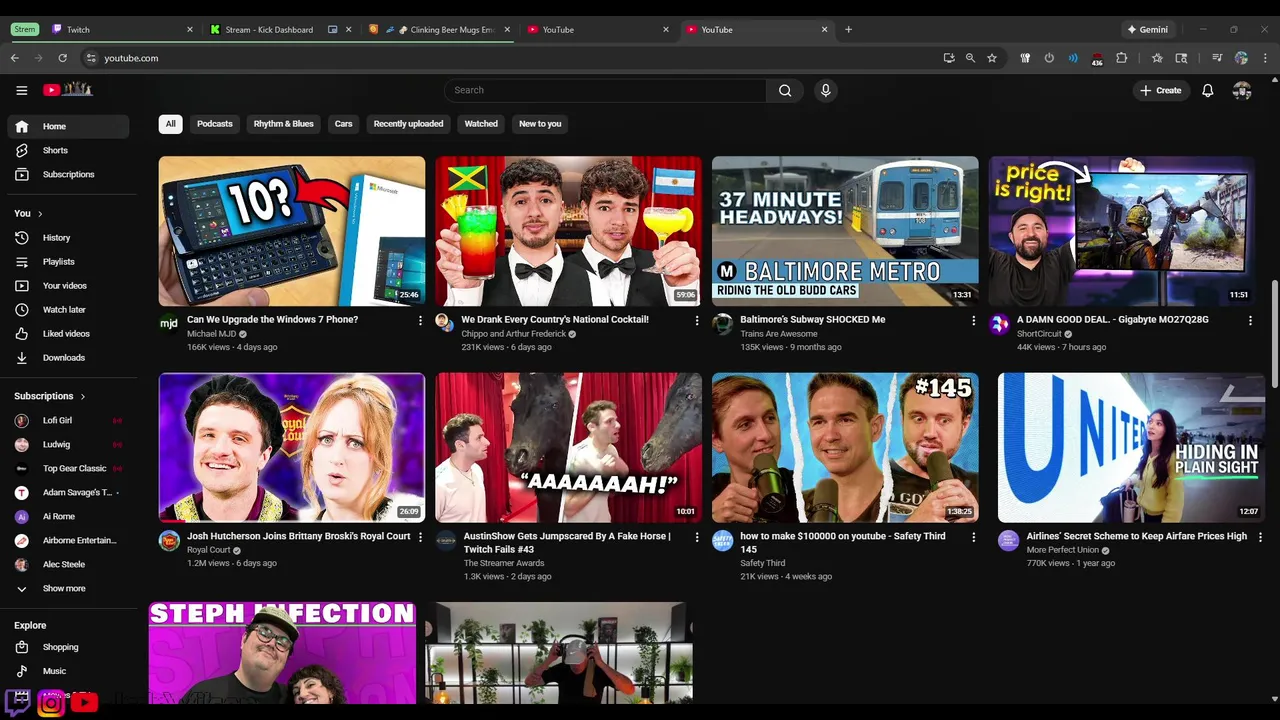The width and height of the screenshot is (1280, 720).
Task: Open options for Safety Third 145 video
Action: (x=973, y=537)
